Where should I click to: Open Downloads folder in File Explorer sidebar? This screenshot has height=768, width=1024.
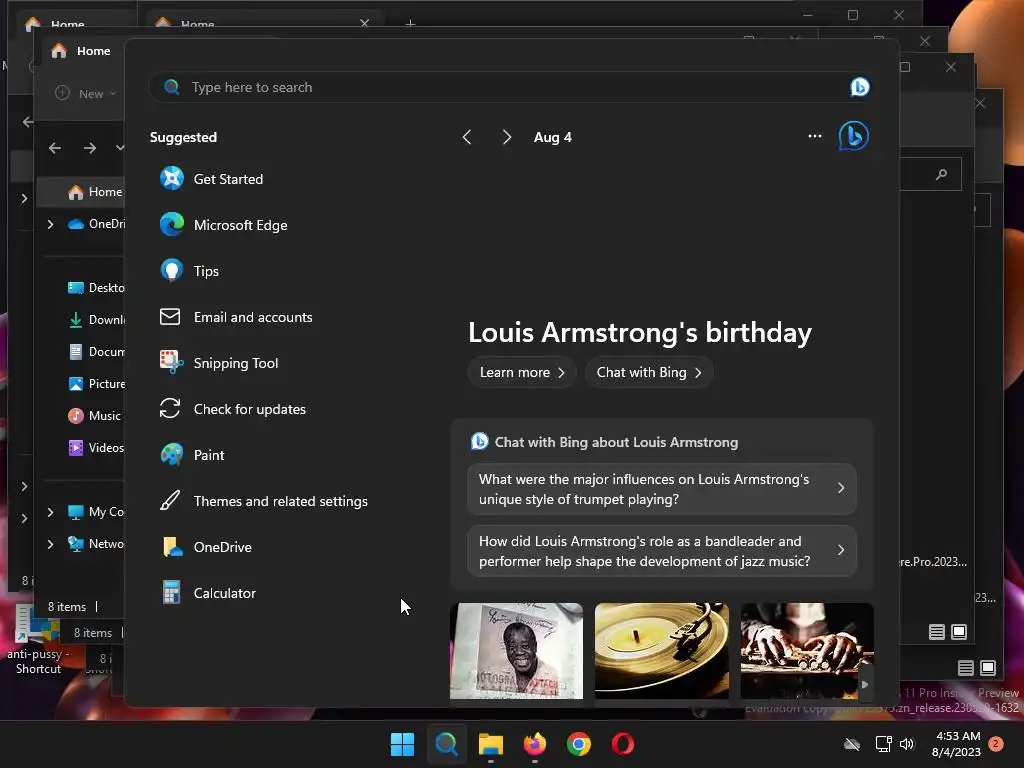coord(96,320)
